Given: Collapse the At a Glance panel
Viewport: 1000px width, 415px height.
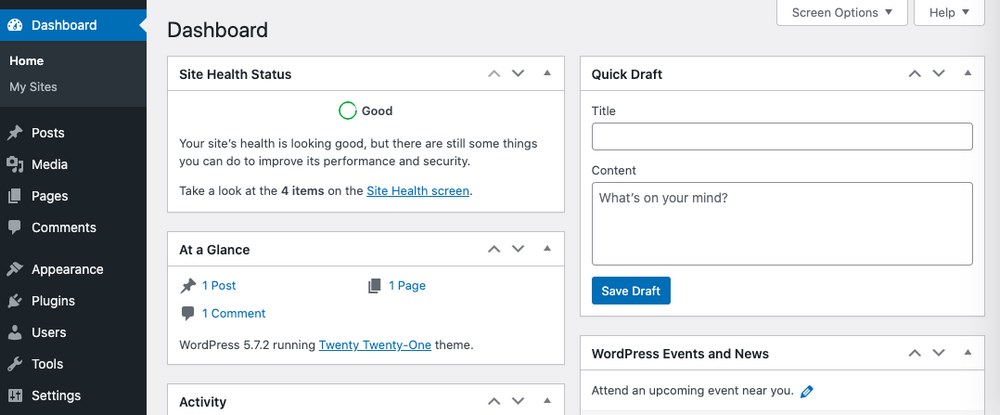Looking at the screenshot, I should pyautogui.click(x=547, y=249).
